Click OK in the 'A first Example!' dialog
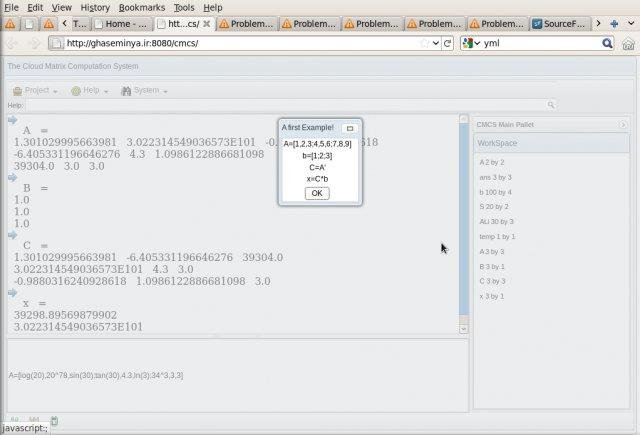The width and height of the screenshot is (640, 435). tap(317, 193)
